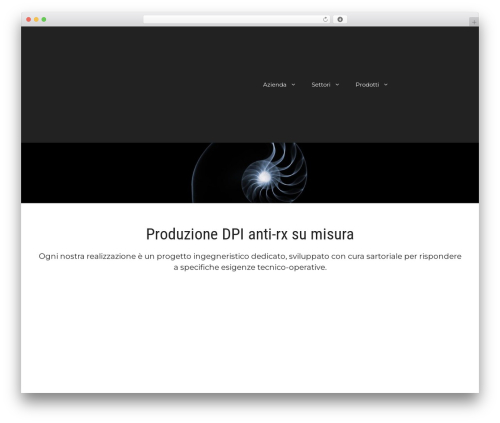Click the heading Produzione DPI anti-rx su misura
The height and width of the screenshot is (423, 500).
pyautogui.click(x=250, y=234)
